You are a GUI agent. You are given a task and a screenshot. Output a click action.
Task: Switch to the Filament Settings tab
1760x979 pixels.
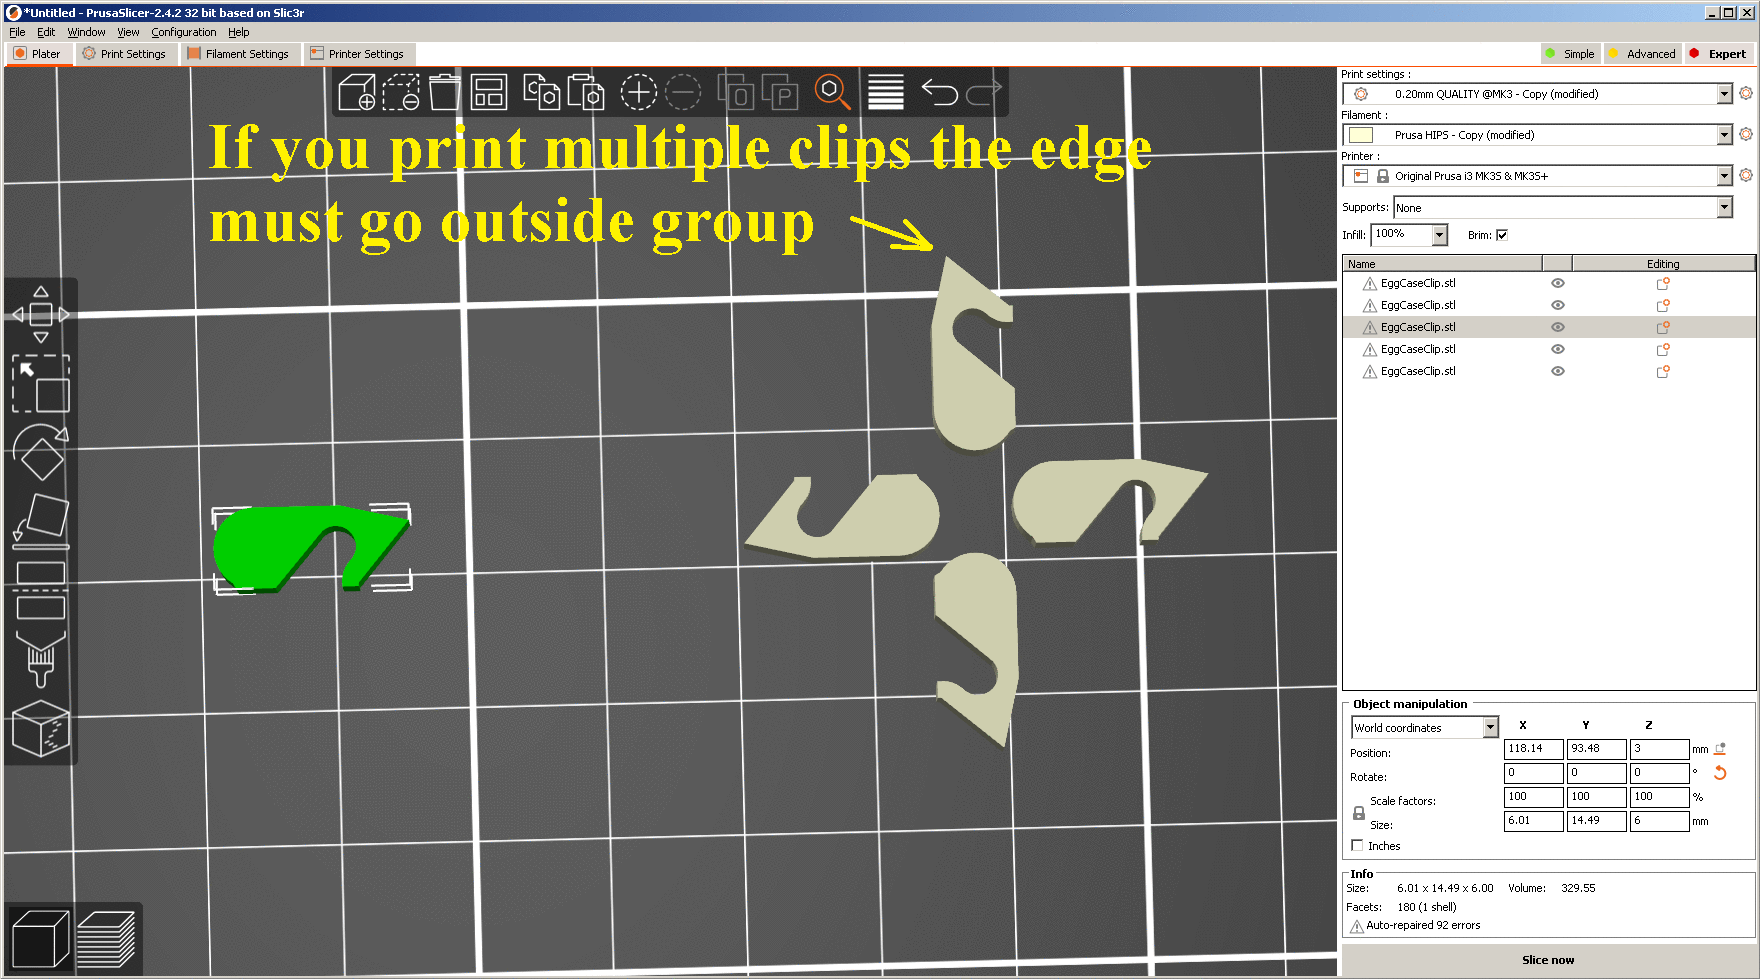pos(238,54)
